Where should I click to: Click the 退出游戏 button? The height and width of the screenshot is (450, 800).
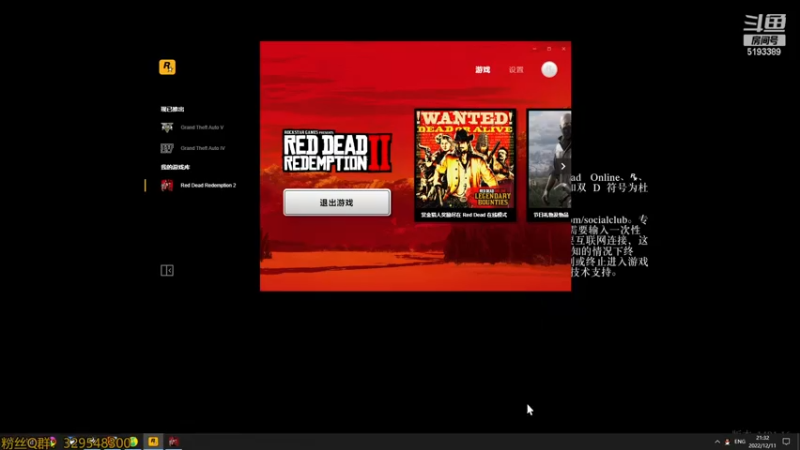click(337, 203)
